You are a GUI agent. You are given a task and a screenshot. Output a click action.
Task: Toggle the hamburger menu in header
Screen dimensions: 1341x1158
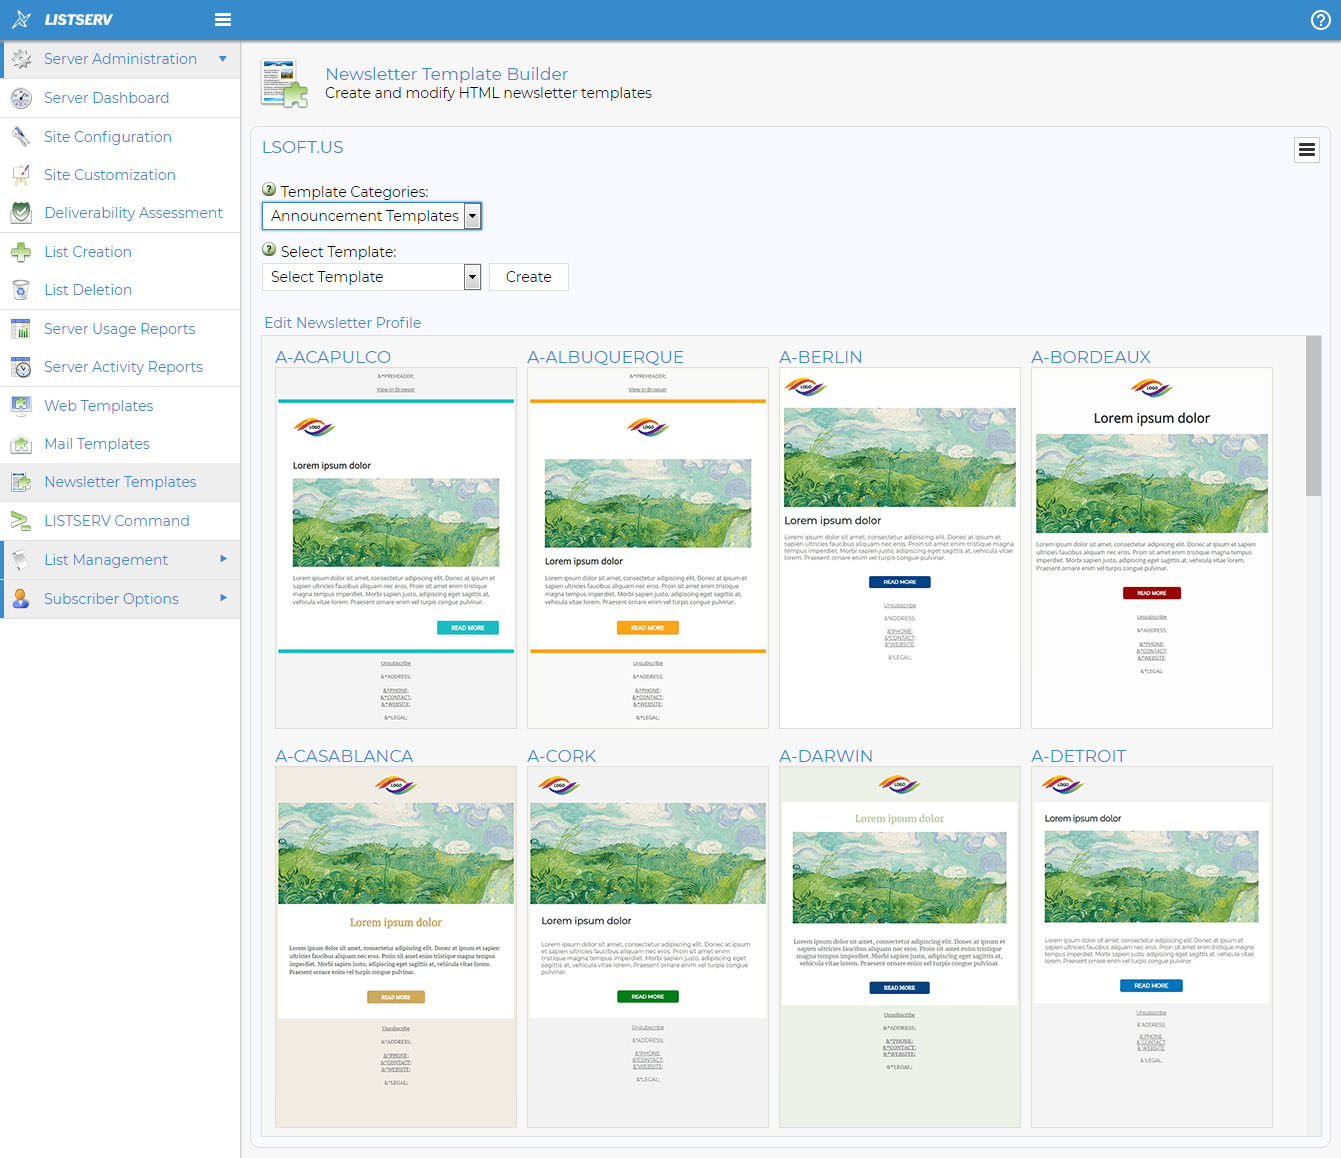[223, 19]
